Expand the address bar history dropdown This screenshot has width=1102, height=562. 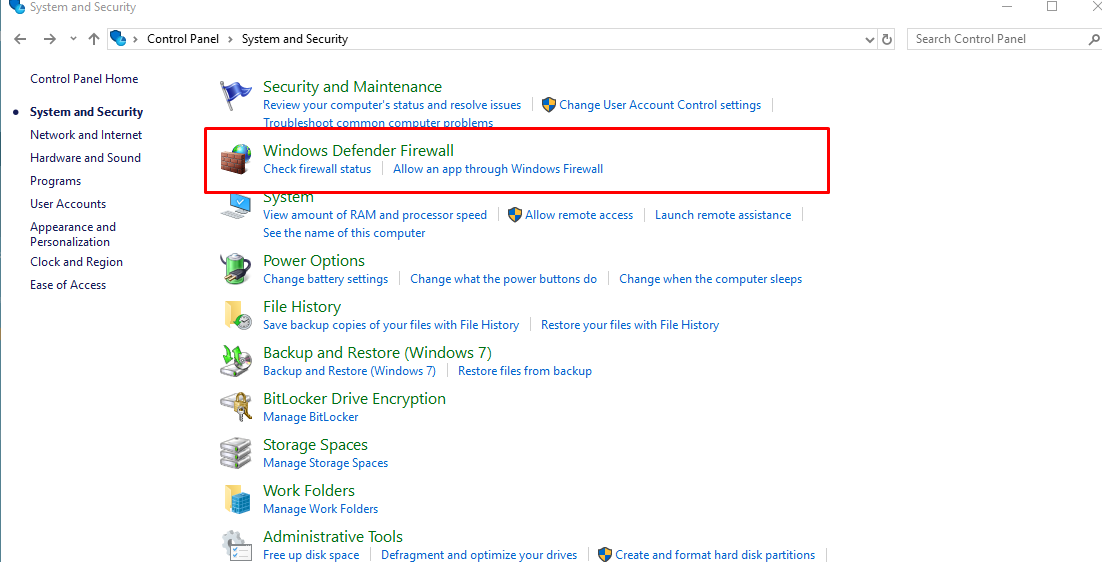870,40
